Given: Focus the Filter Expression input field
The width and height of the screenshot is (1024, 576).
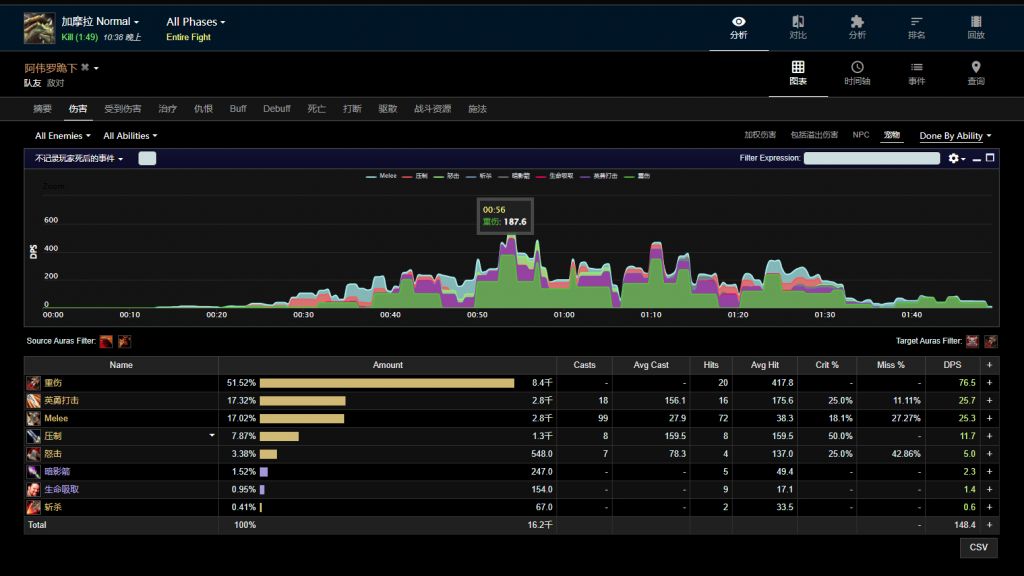Looking at the screenshot, I should click(x=872, y=158).
